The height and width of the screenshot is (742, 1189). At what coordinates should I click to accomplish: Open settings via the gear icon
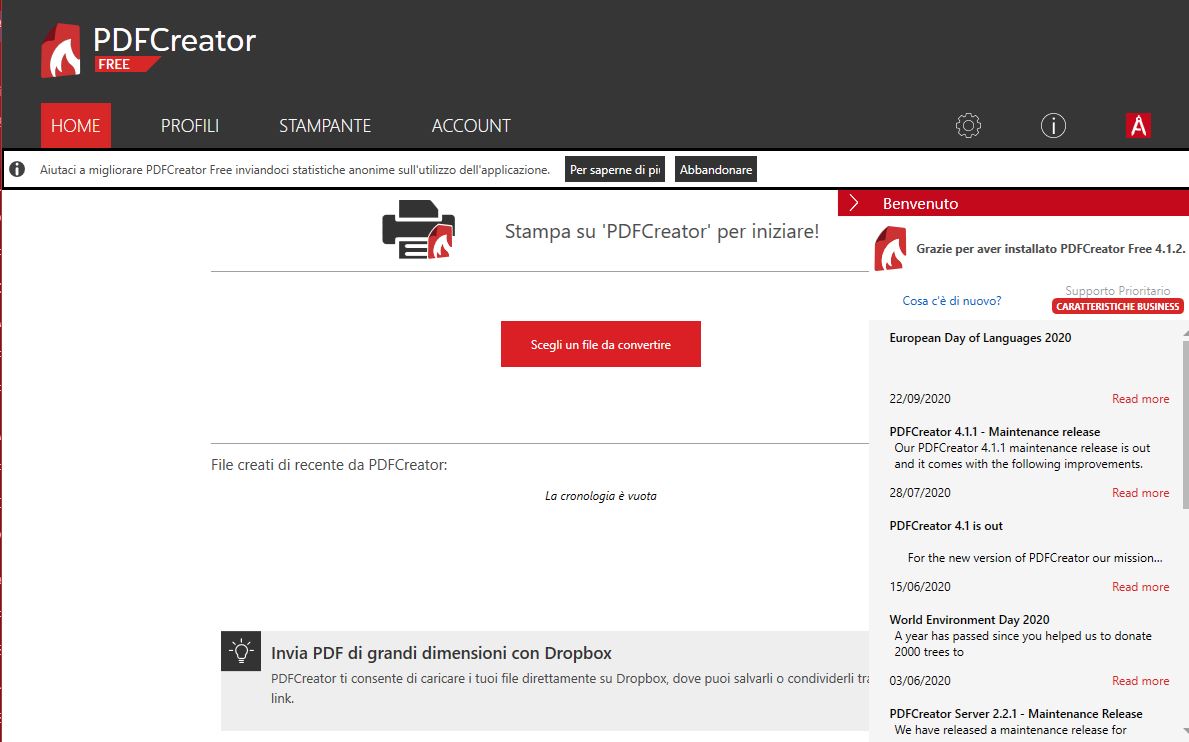(x=968, y=126)
